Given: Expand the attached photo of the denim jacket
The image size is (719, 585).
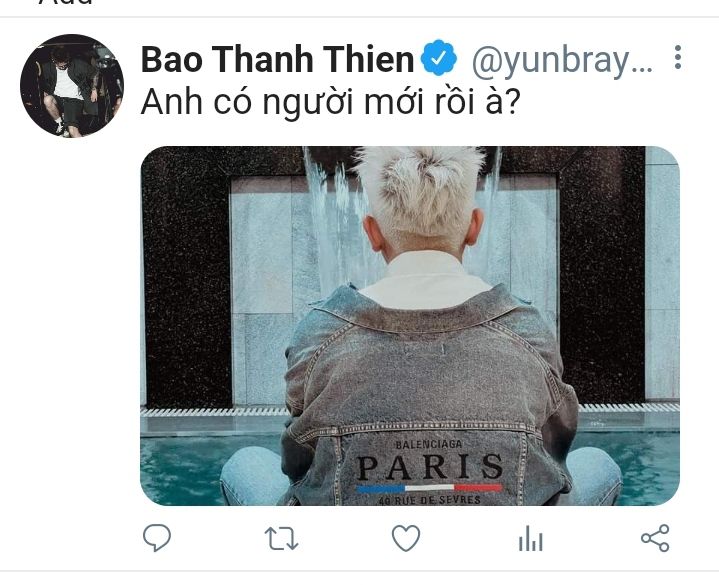Looking at the screenshot, I should [410, 326].
